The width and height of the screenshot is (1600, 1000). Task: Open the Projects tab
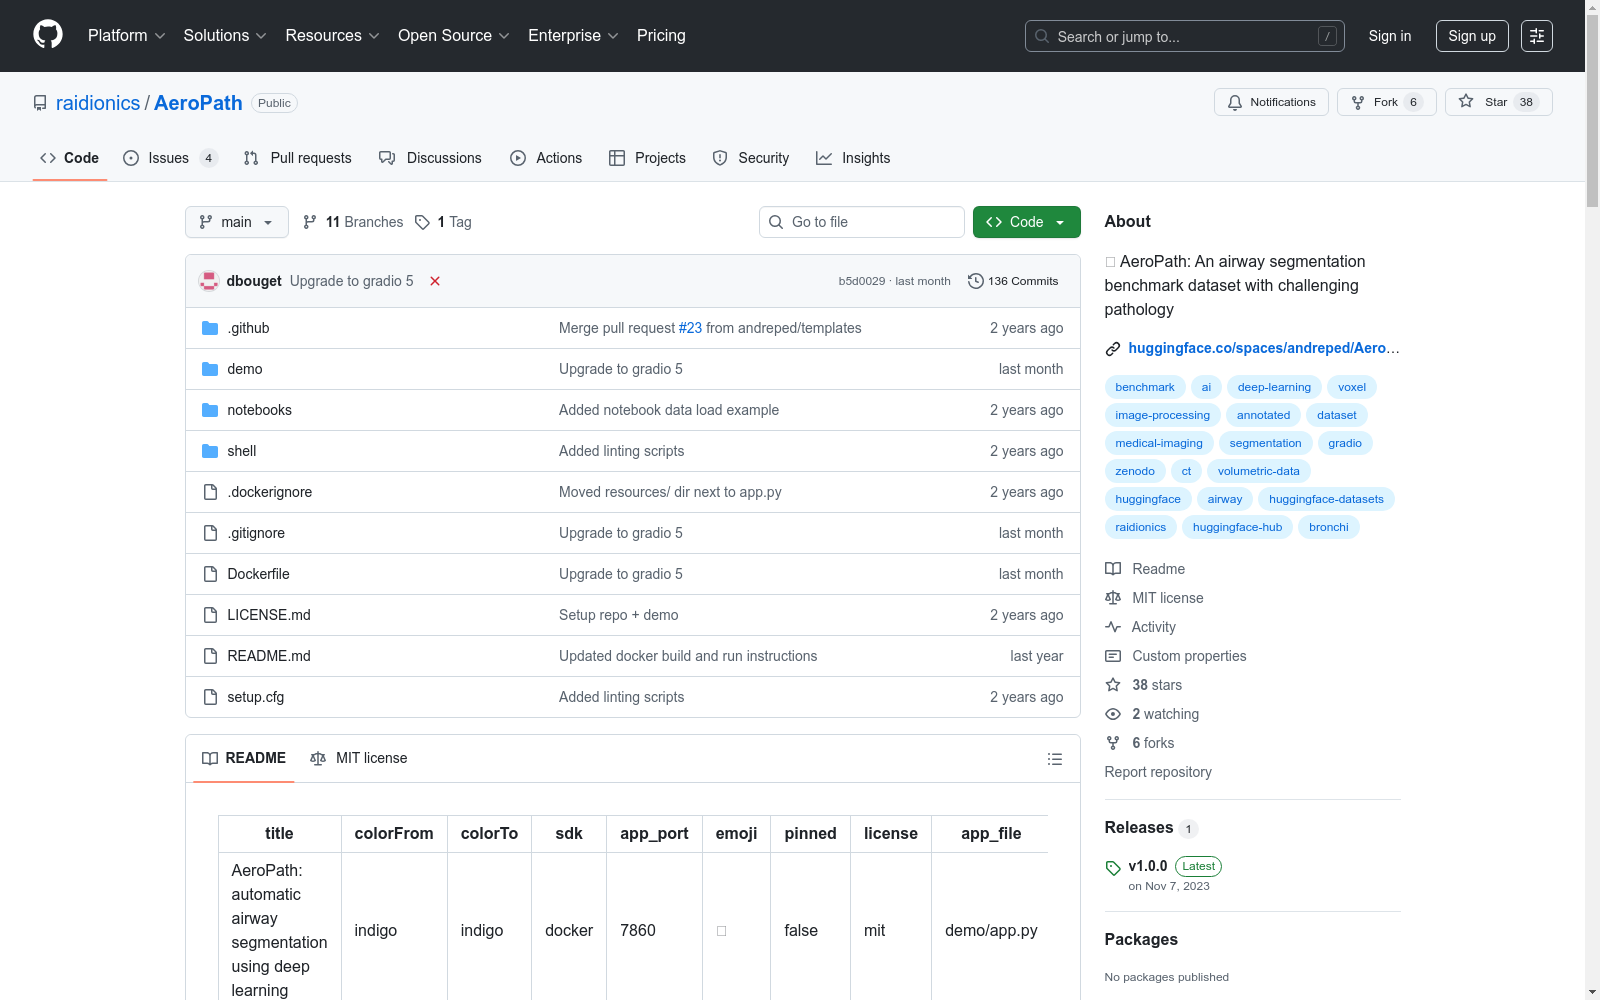[647, 158]
